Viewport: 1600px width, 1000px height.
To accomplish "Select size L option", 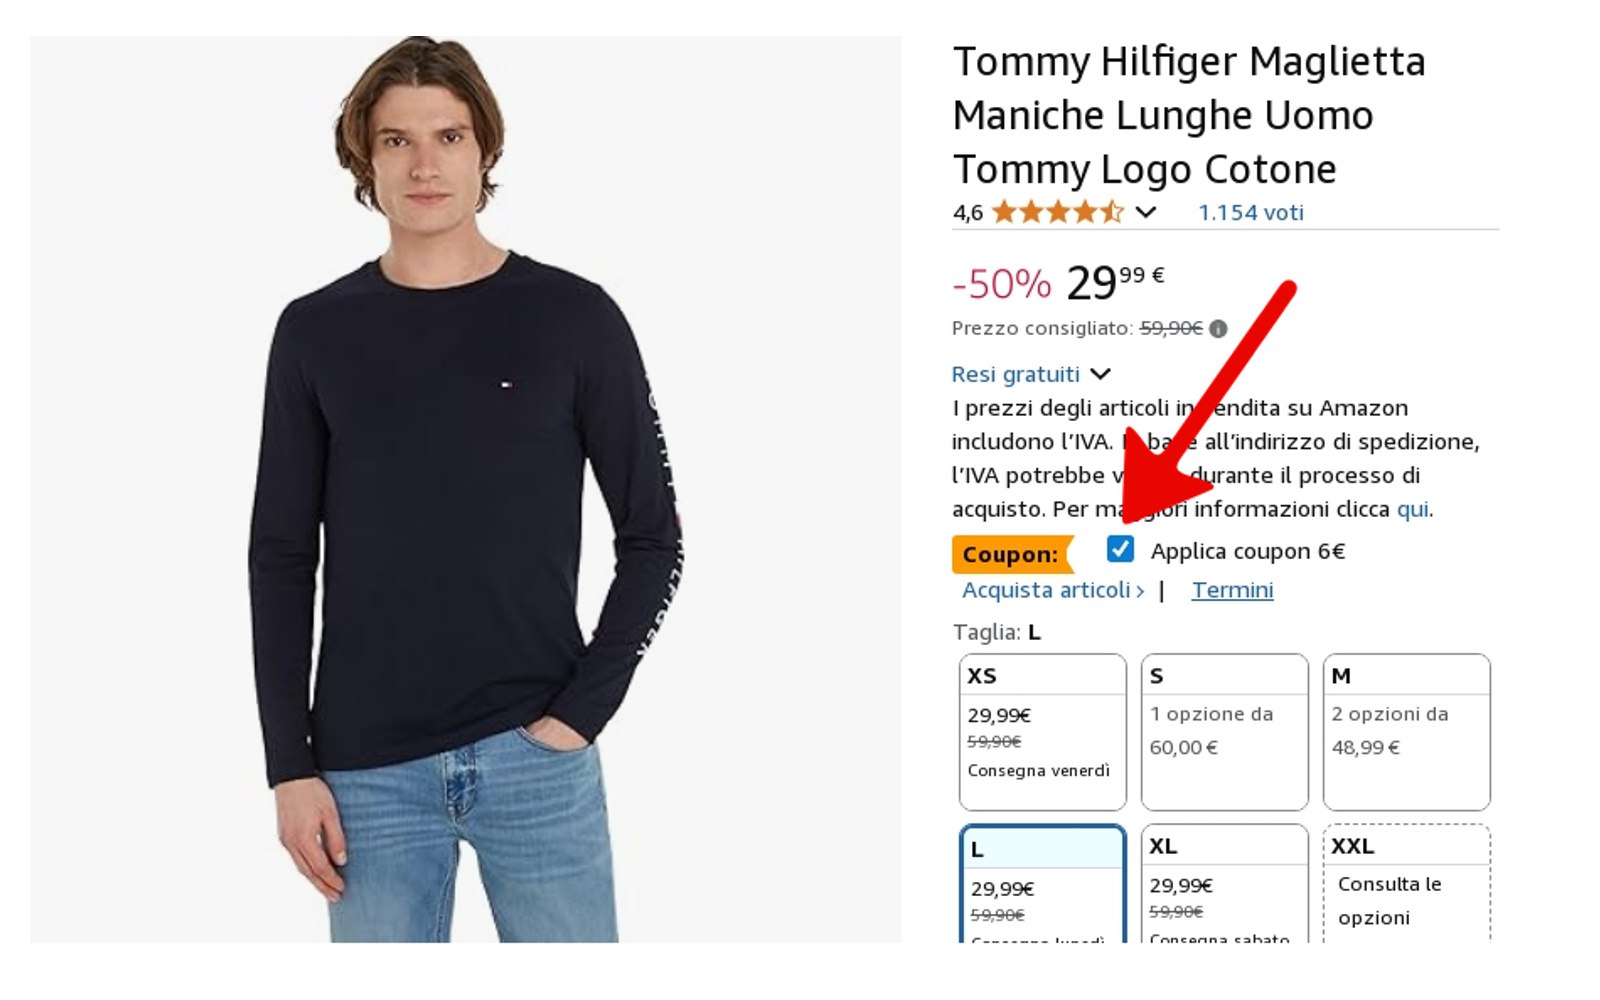I will click(1042, 885).
